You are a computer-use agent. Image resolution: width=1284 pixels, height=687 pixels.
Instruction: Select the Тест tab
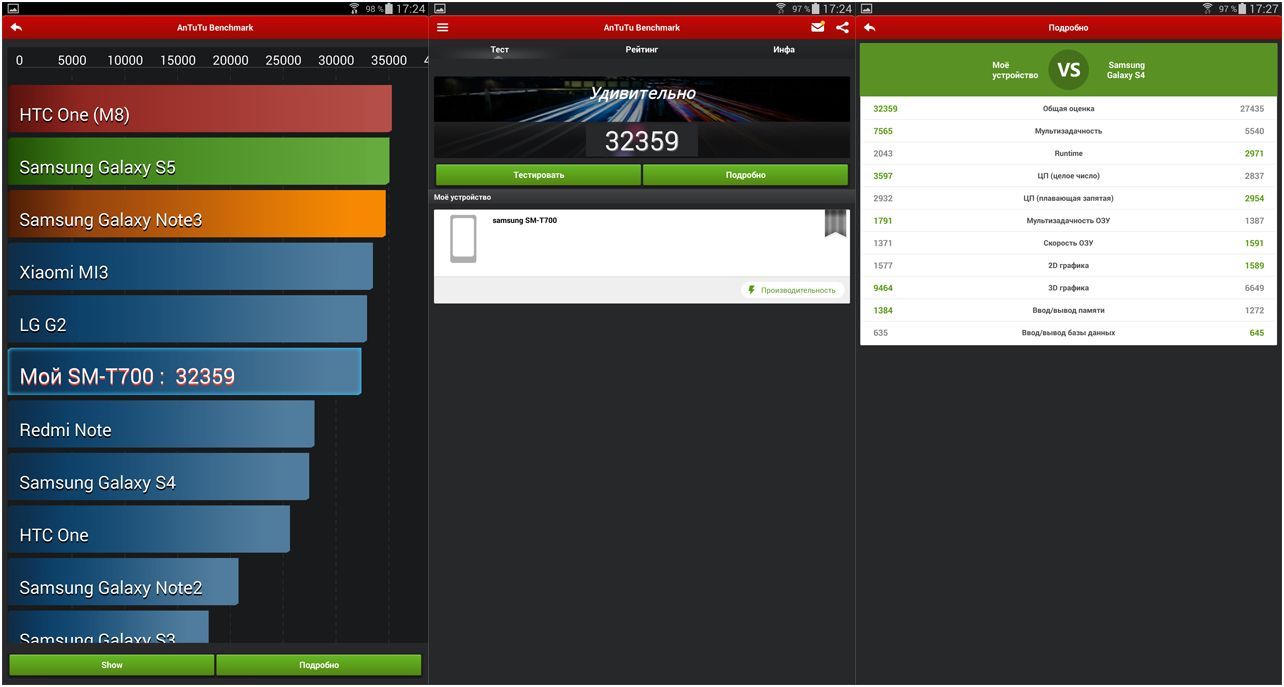499,50
